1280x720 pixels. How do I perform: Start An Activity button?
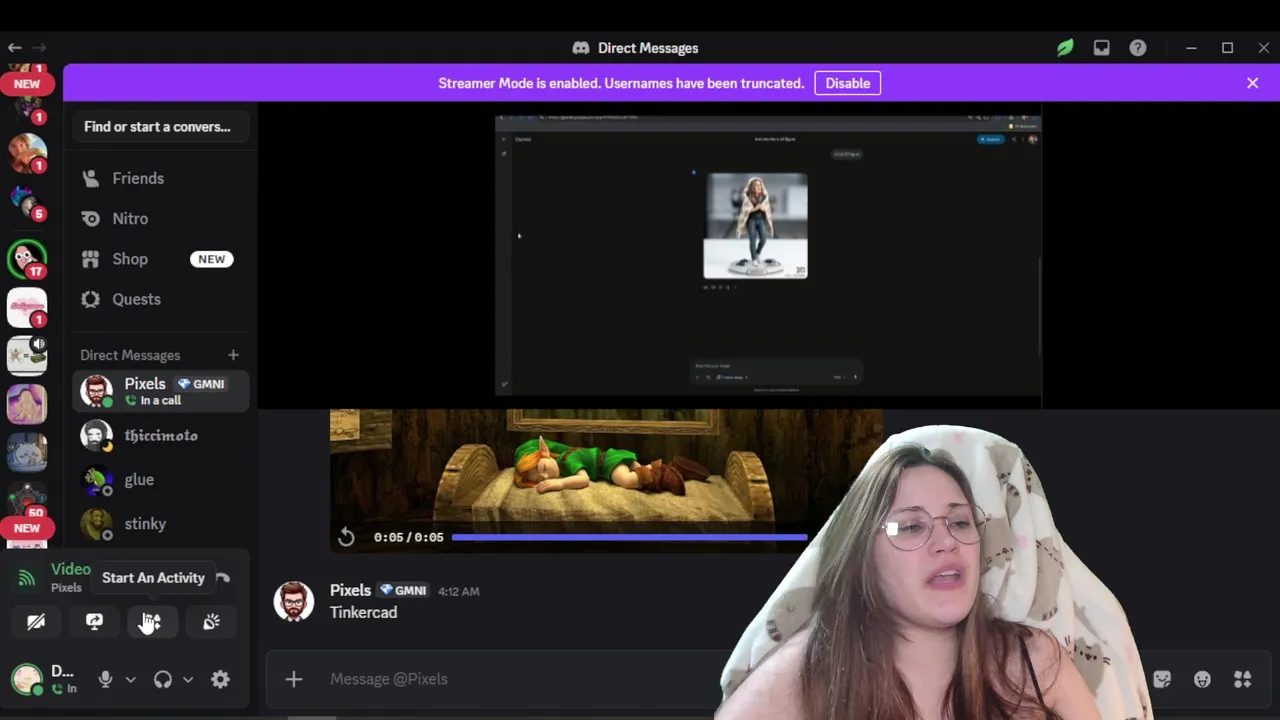(x=152, y=622)
